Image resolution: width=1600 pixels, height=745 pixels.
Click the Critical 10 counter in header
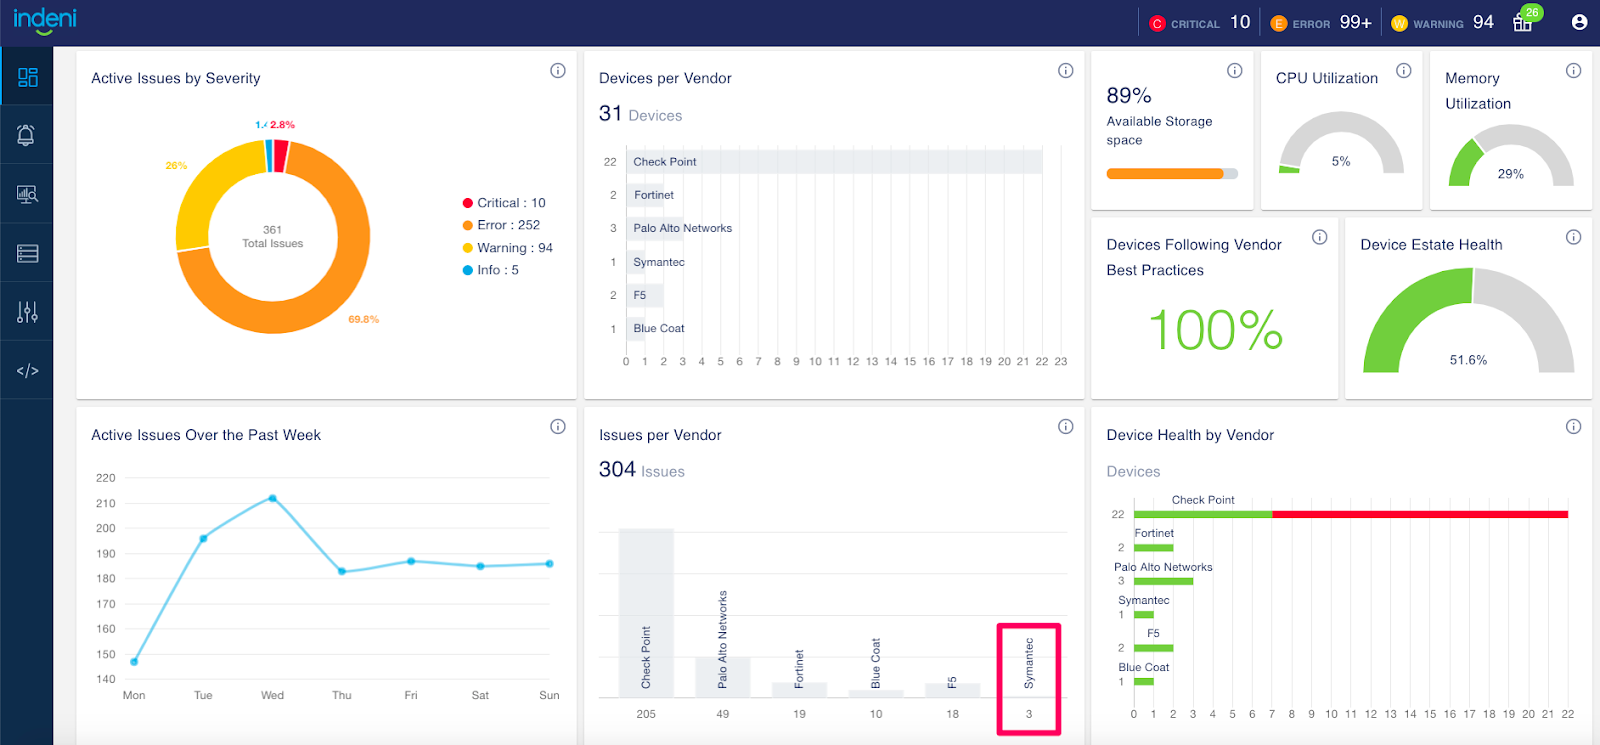coord(1200,22)
